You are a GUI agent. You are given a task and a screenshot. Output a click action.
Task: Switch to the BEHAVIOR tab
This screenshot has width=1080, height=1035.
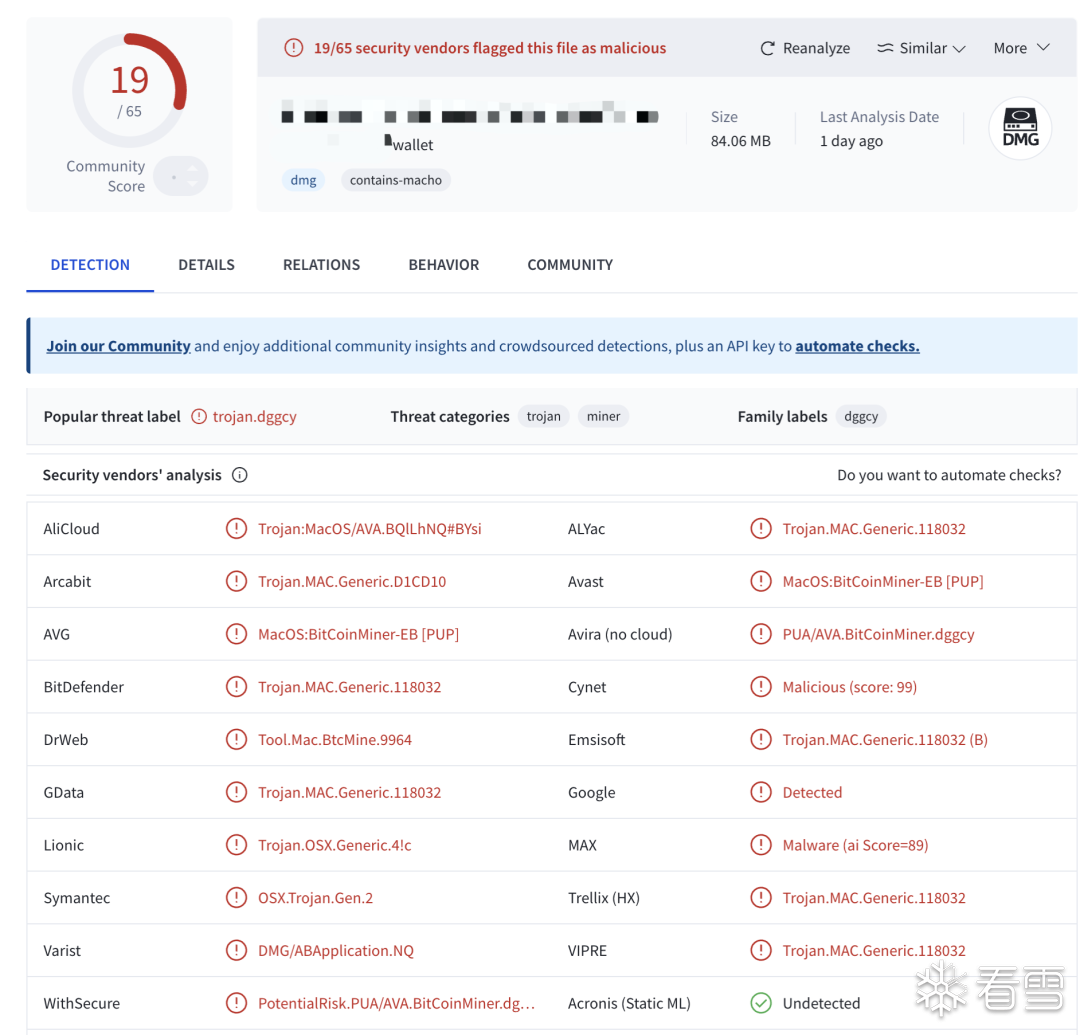pyautogui.click(x=444, y=265)
